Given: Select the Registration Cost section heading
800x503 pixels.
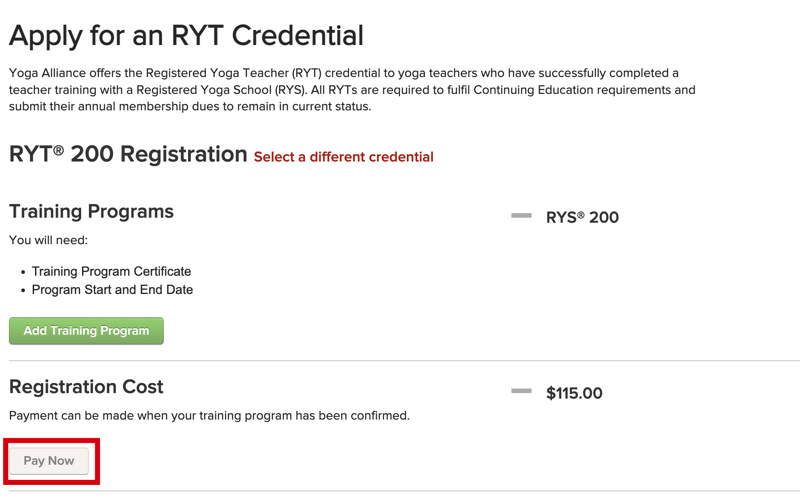Looking at the screenshot, I should [x=86, y=387].
